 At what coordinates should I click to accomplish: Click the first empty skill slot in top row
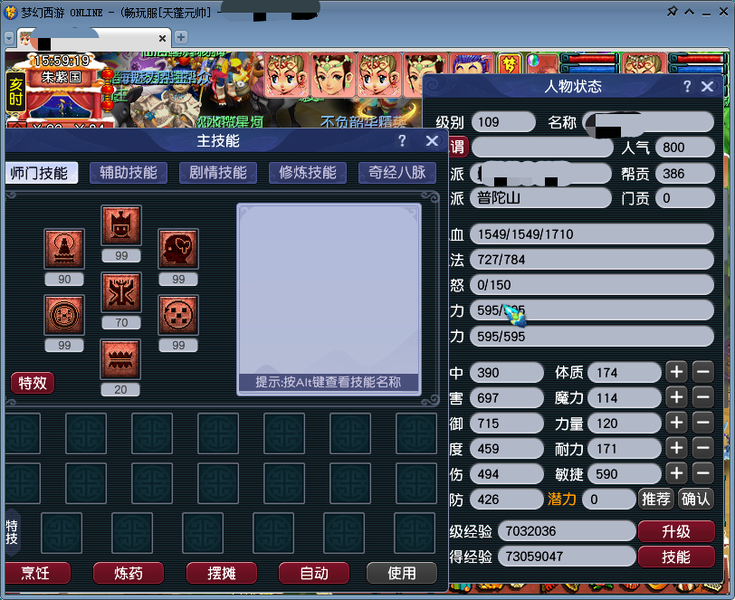(22, 433)
